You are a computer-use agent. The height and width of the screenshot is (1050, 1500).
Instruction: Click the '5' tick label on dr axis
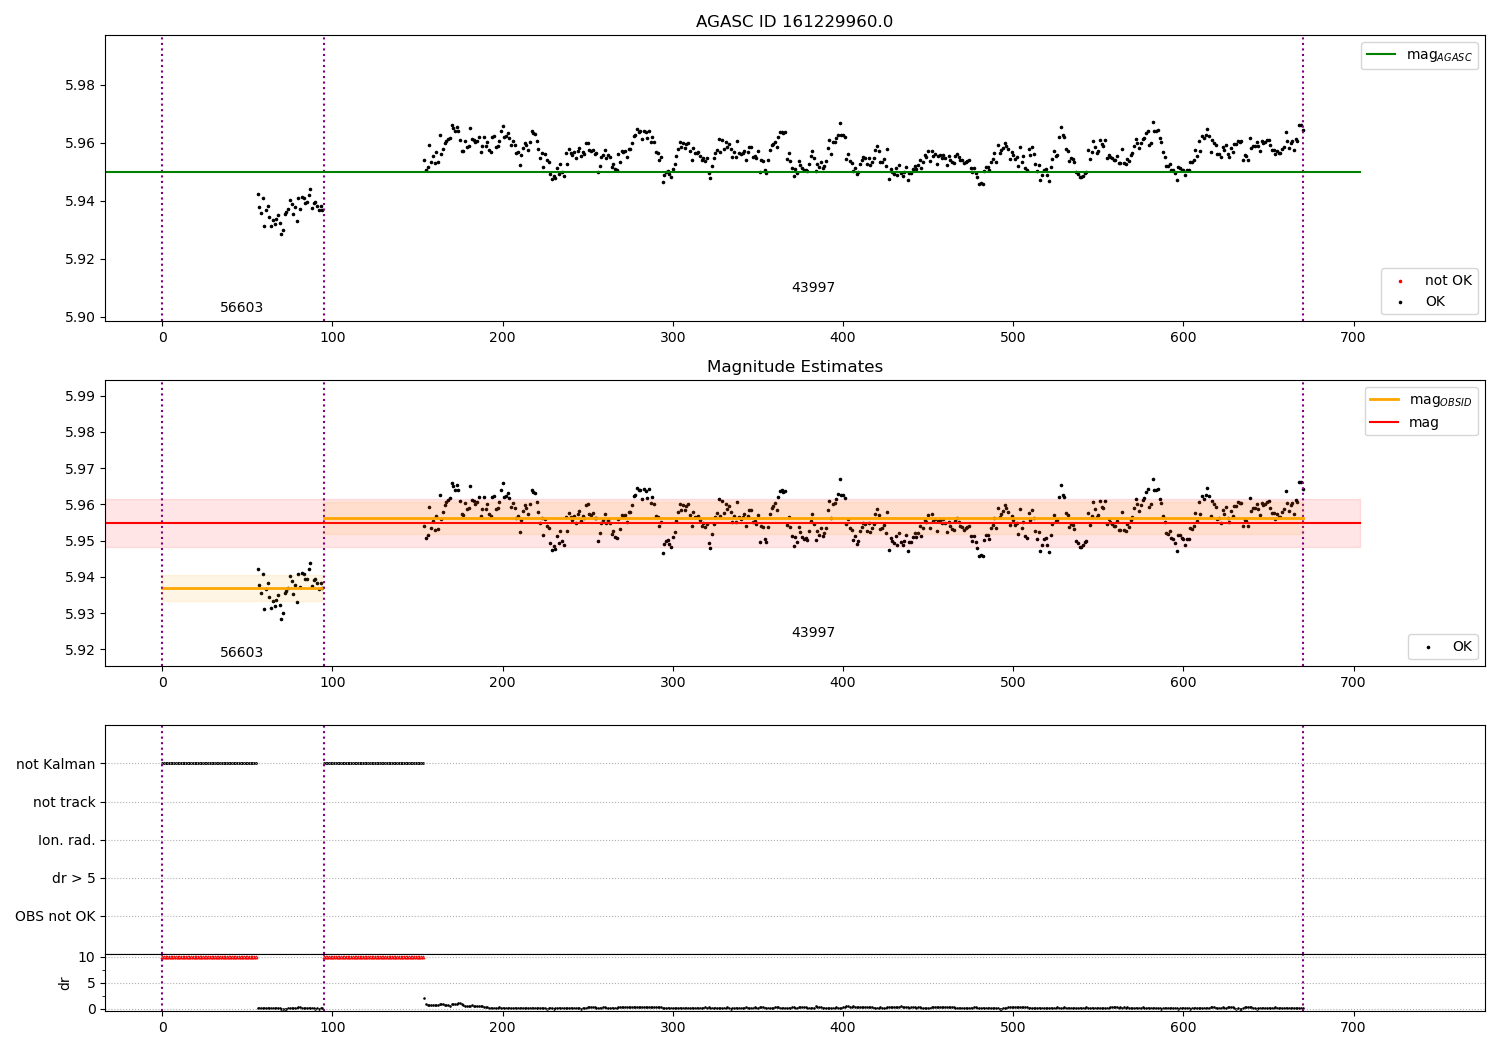point(91,983)
